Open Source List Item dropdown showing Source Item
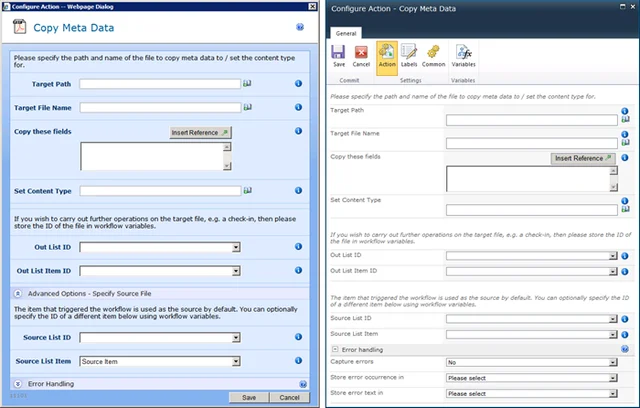The image size is (640, 408). (x=160, y=361)
